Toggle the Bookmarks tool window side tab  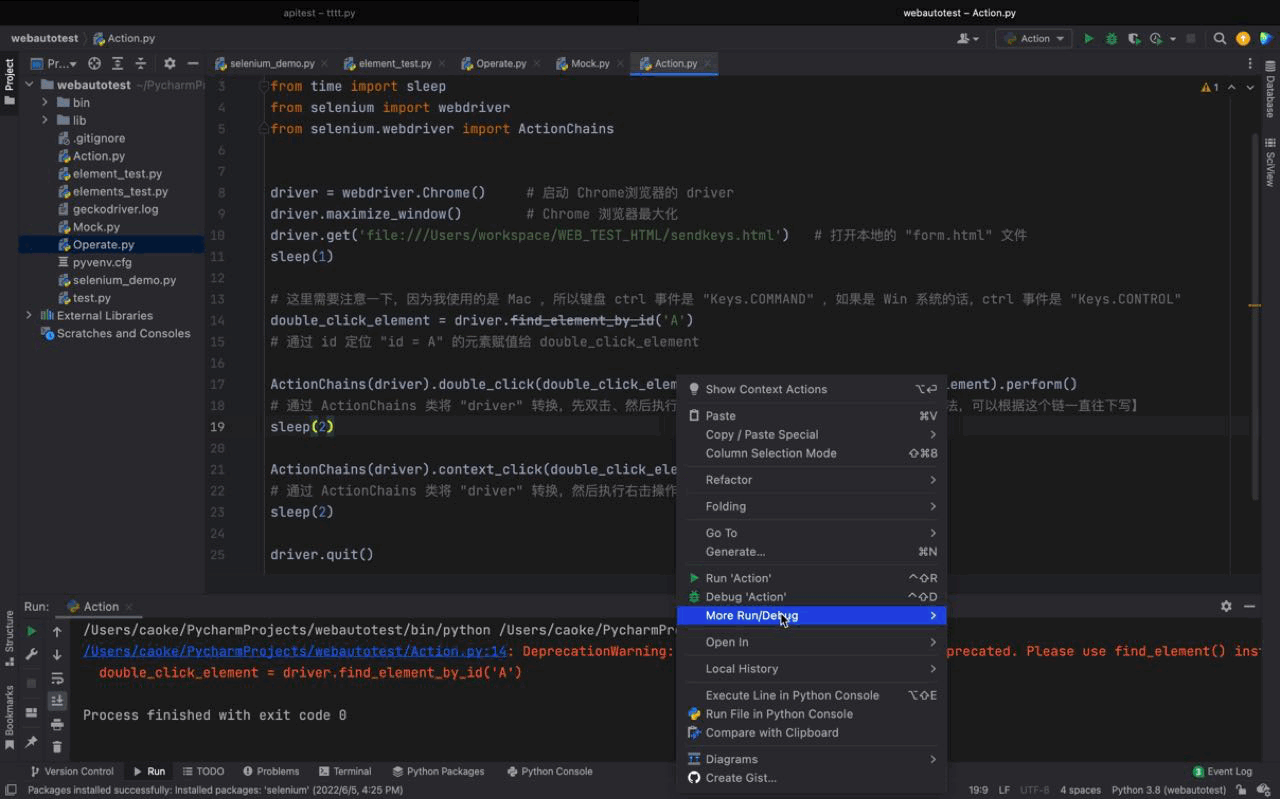point(9,717)
